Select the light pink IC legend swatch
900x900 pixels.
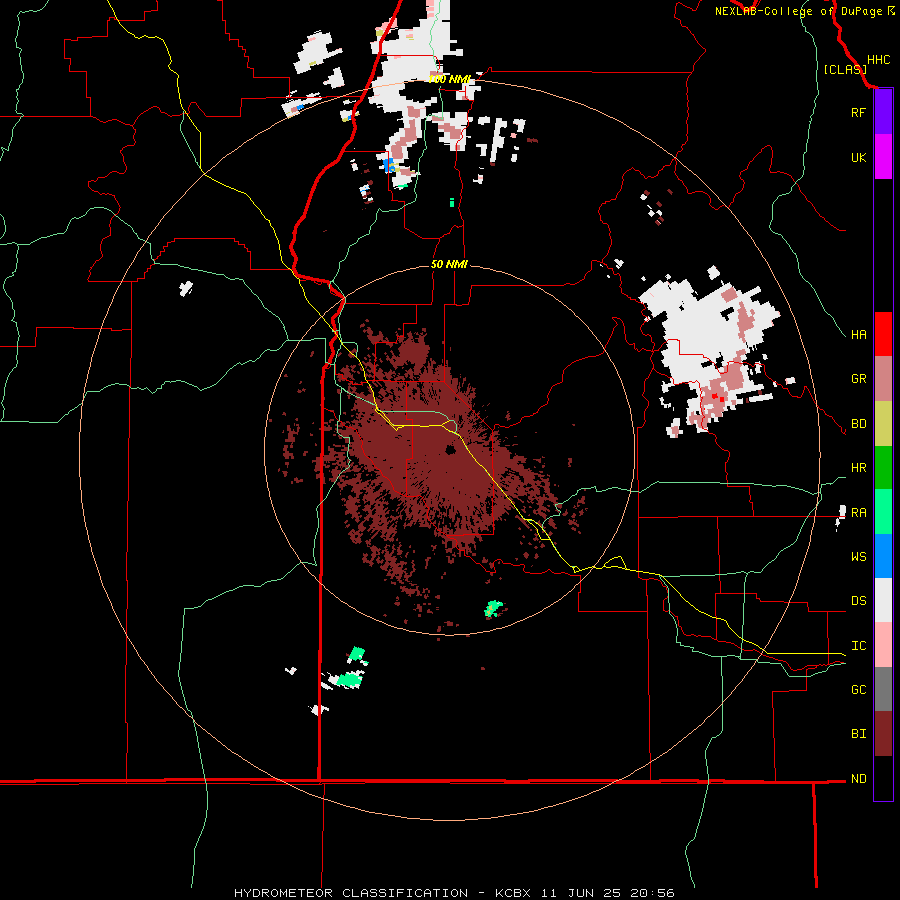click(883, 645)
